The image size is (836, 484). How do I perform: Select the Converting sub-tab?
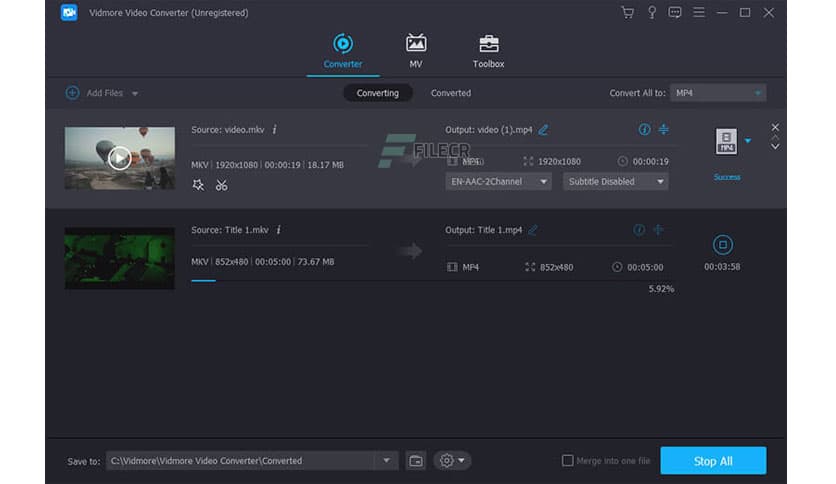tap(377, 93)
